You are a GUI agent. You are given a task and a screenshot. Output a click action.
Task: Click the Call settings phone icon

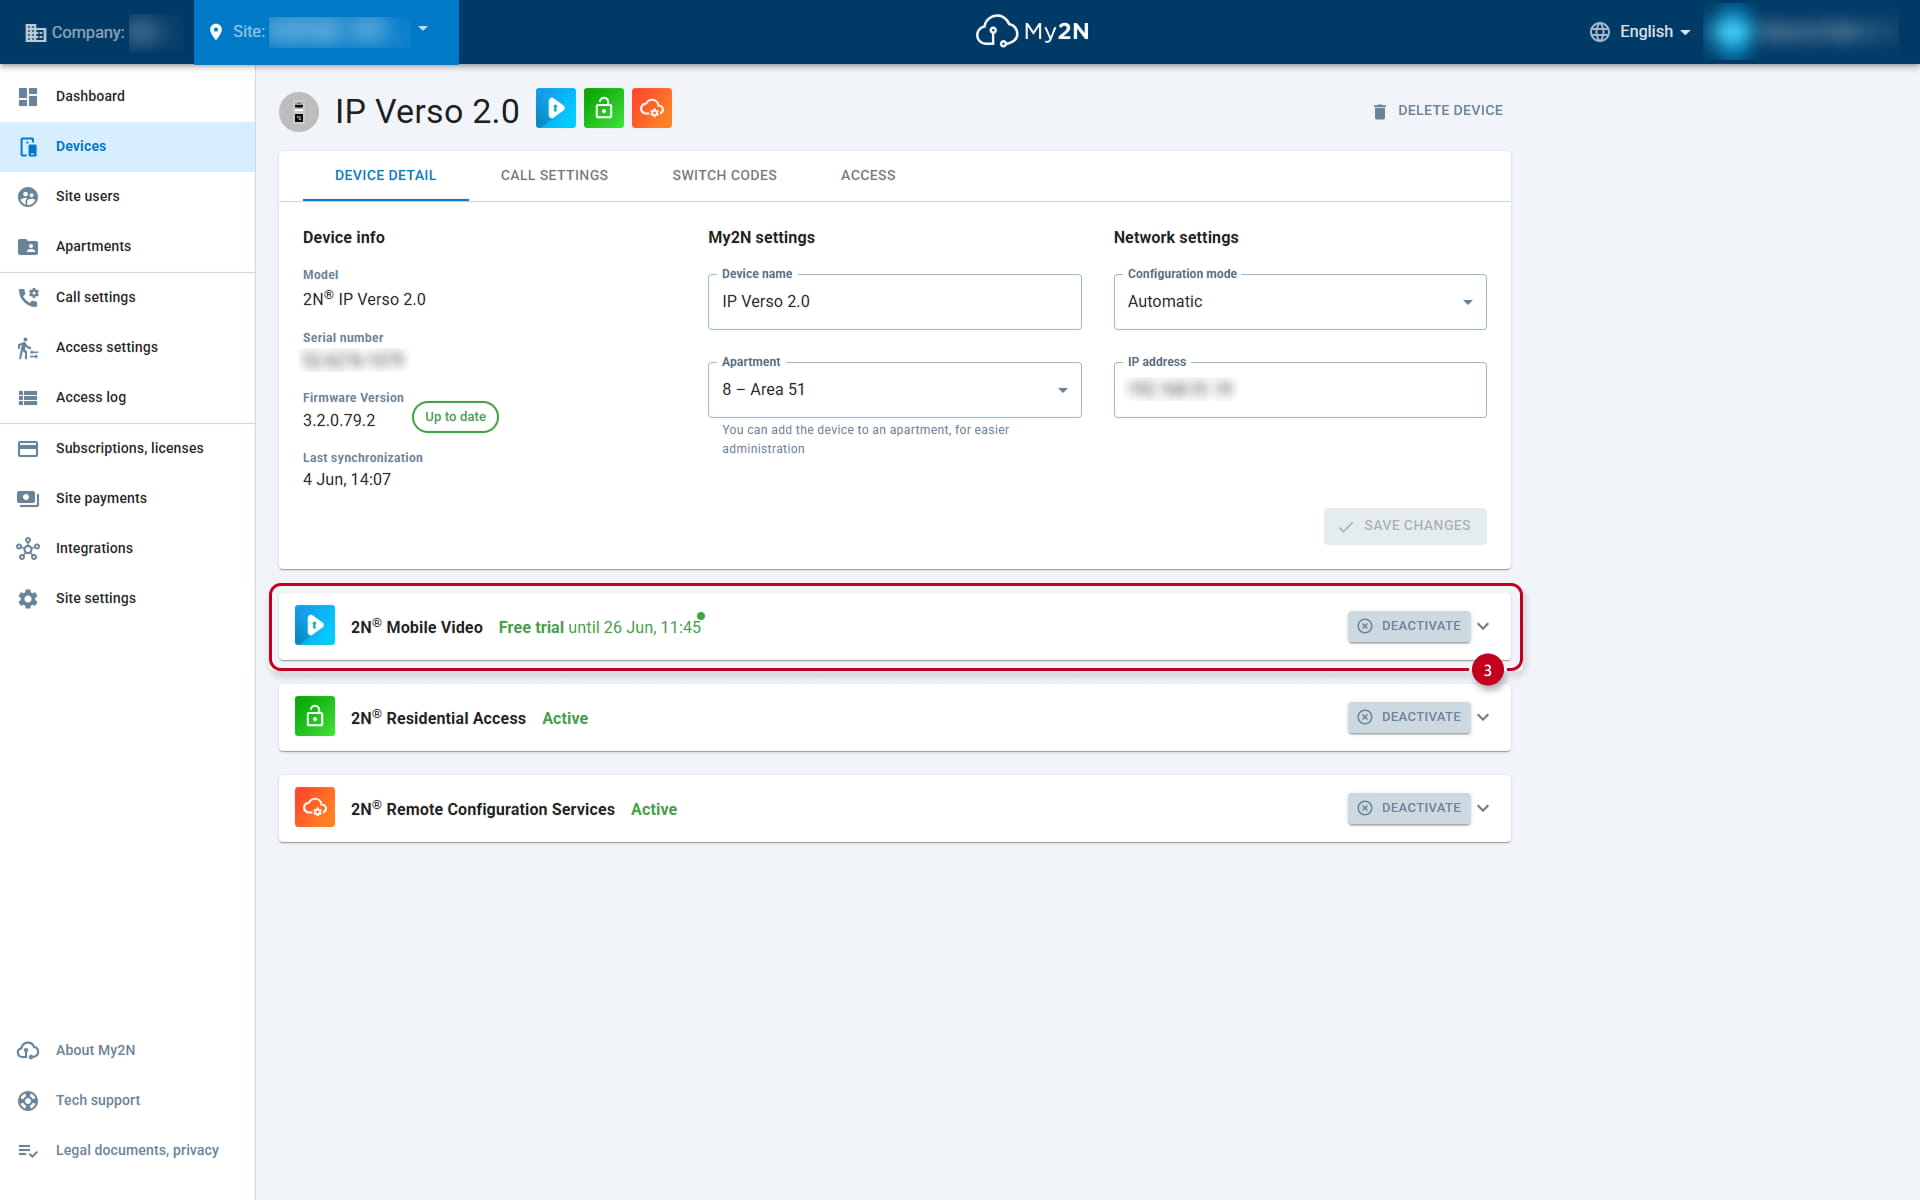click(x=28, y=297)
